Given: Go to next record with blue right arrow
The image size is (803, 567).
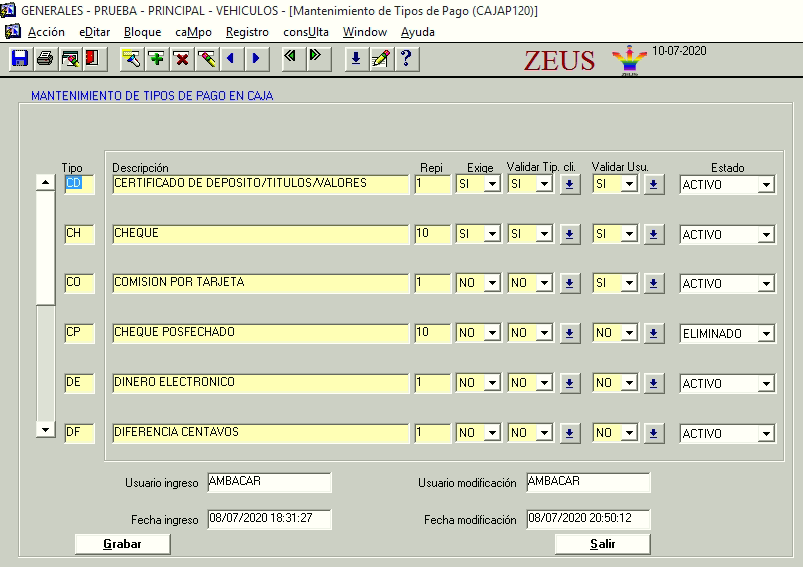Looking at the screenshot, I should click(x=256, y=59).
